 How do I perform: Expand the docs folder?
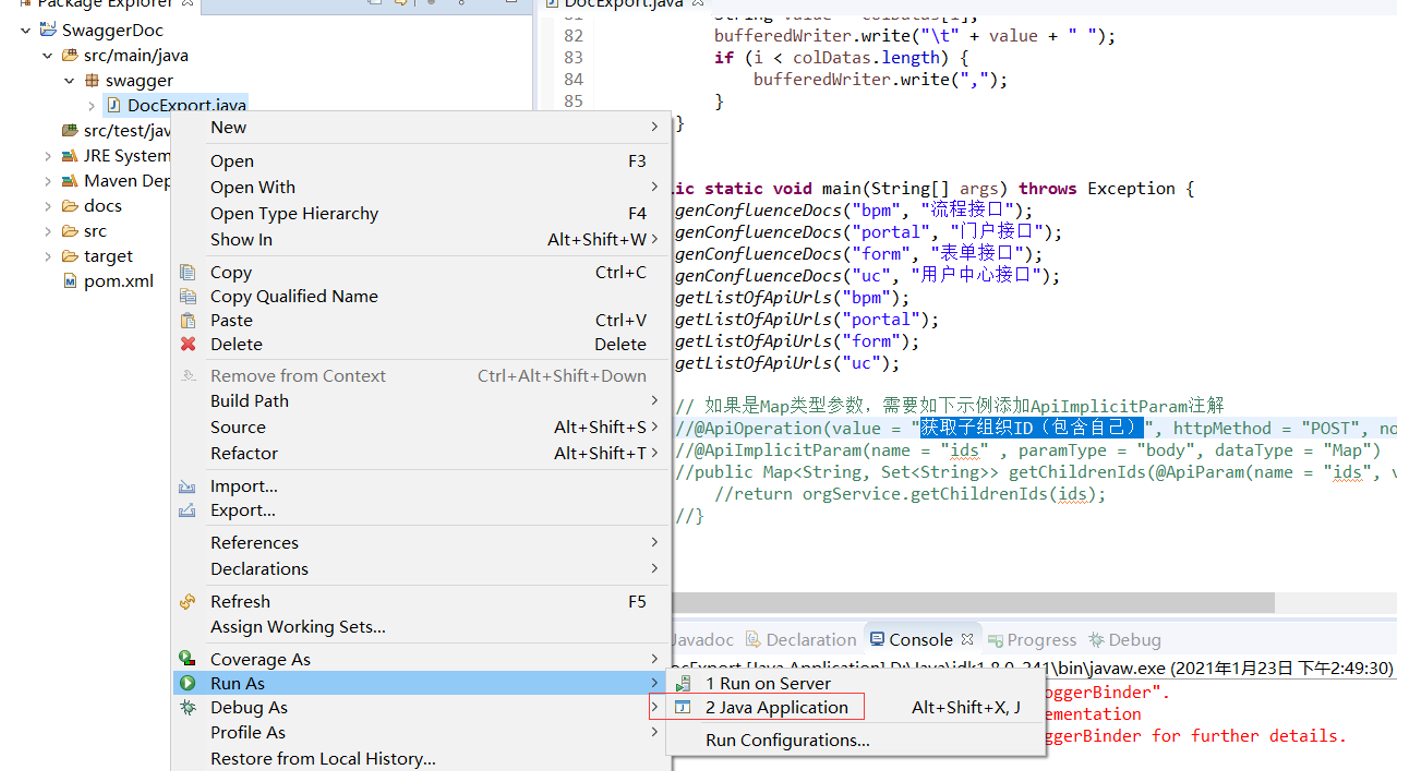pyautogui.click(x=47, y=206)
